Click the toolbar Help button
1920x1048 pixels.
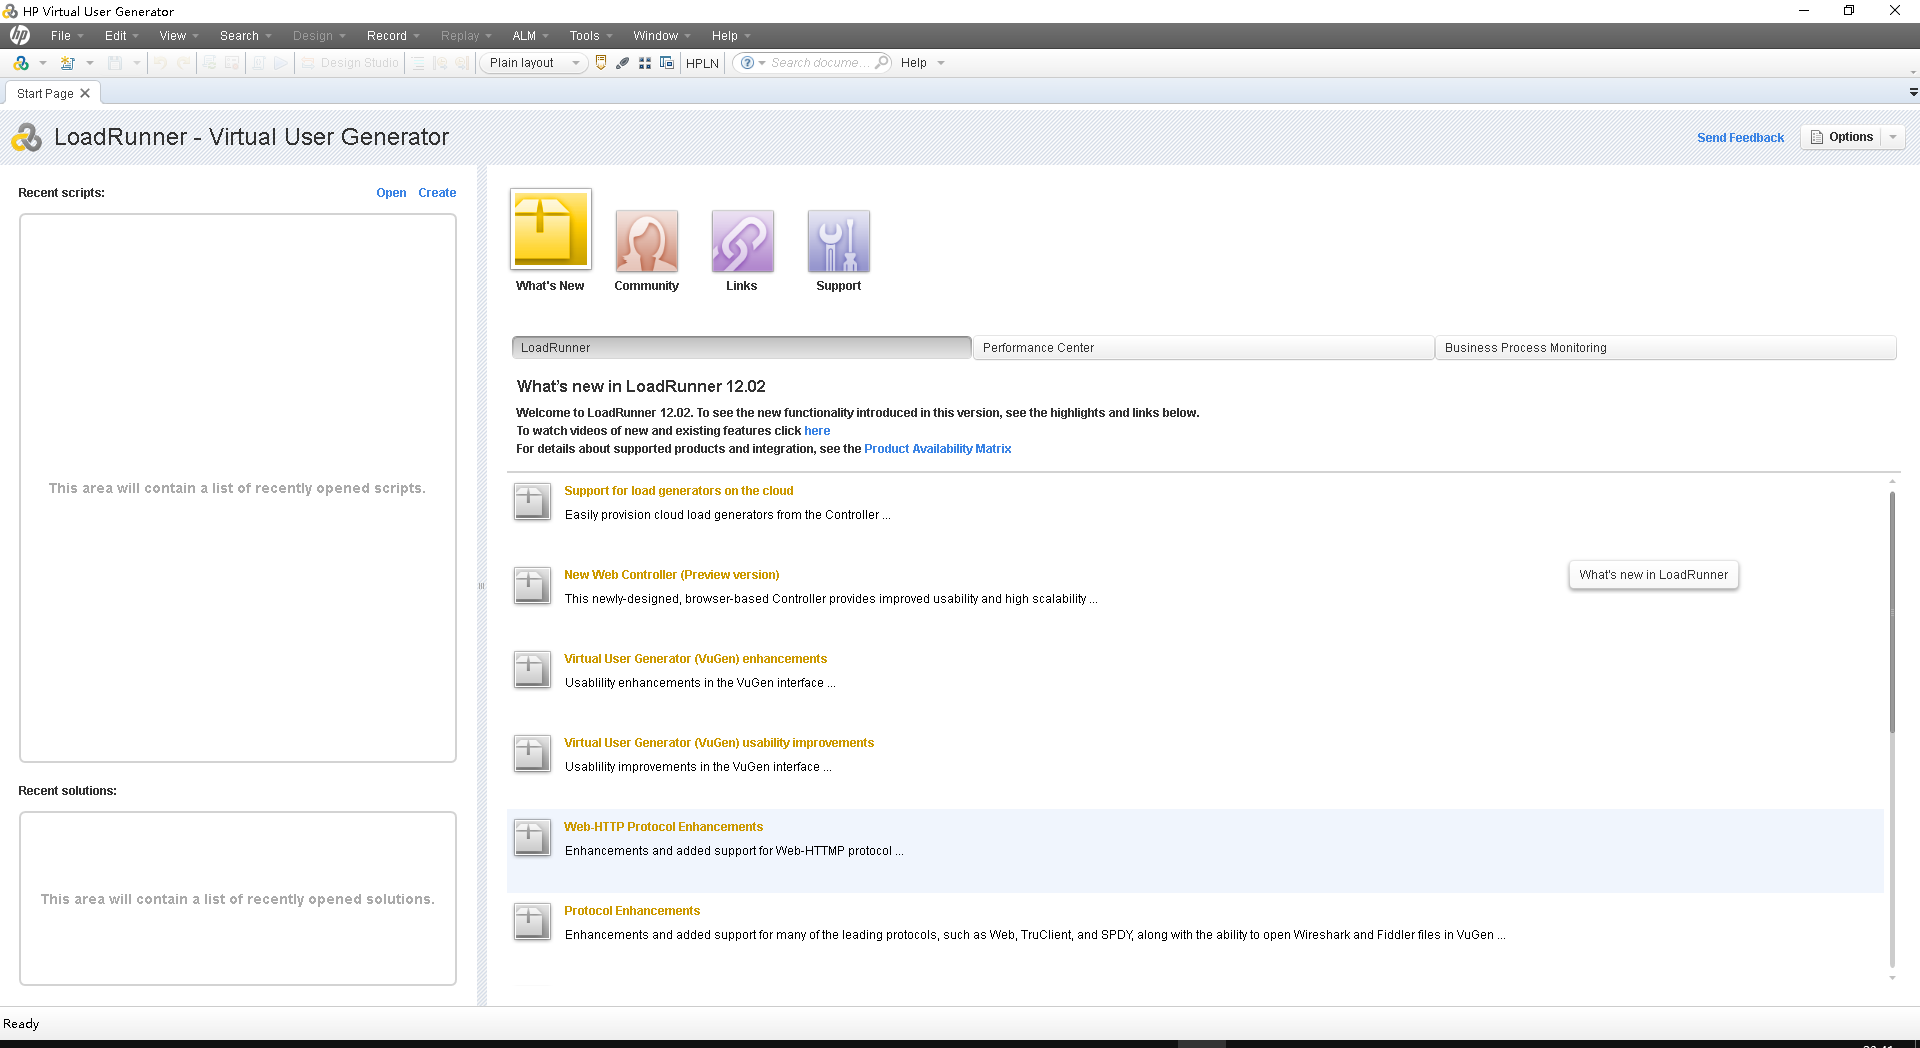(914, 63)
